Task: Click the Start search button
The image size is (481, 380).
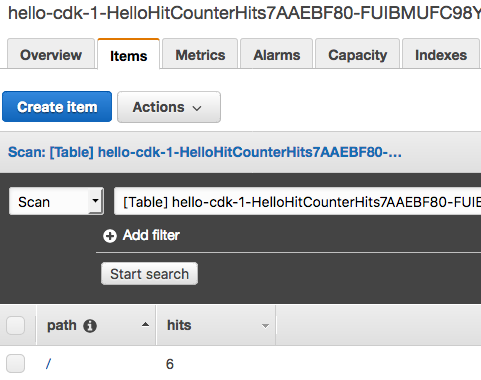Action: (x=149, y=274)
